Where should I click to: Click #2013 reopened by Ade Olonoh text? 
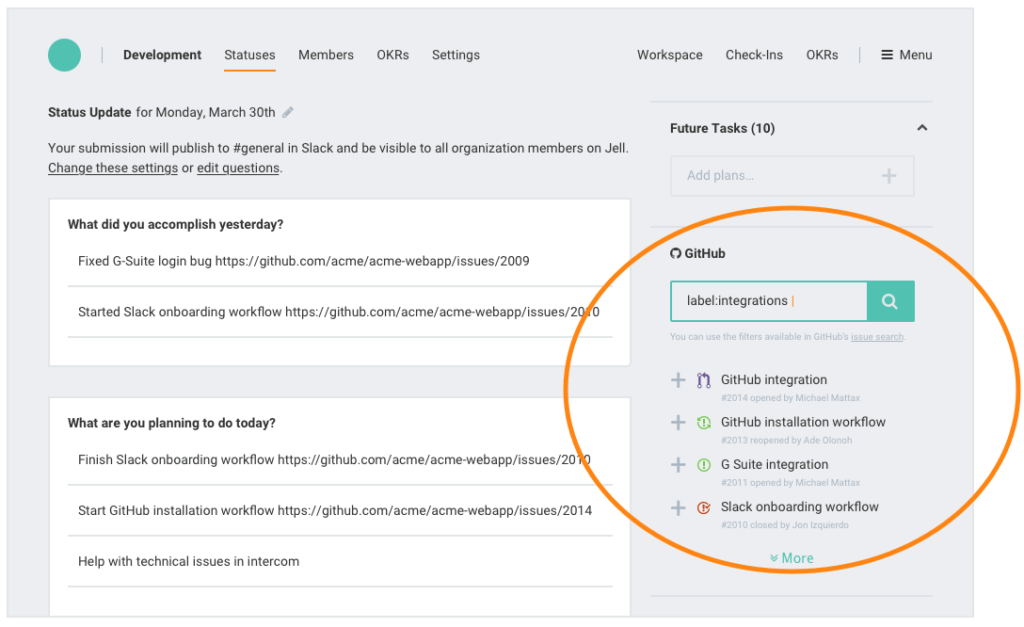pyautogui.click(x=786, y=440)
